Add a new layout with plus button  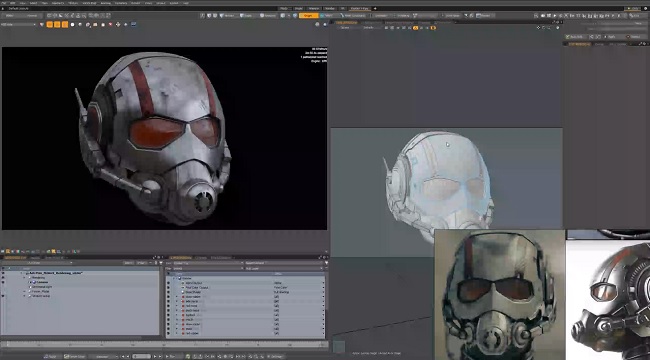pos(375,8)
